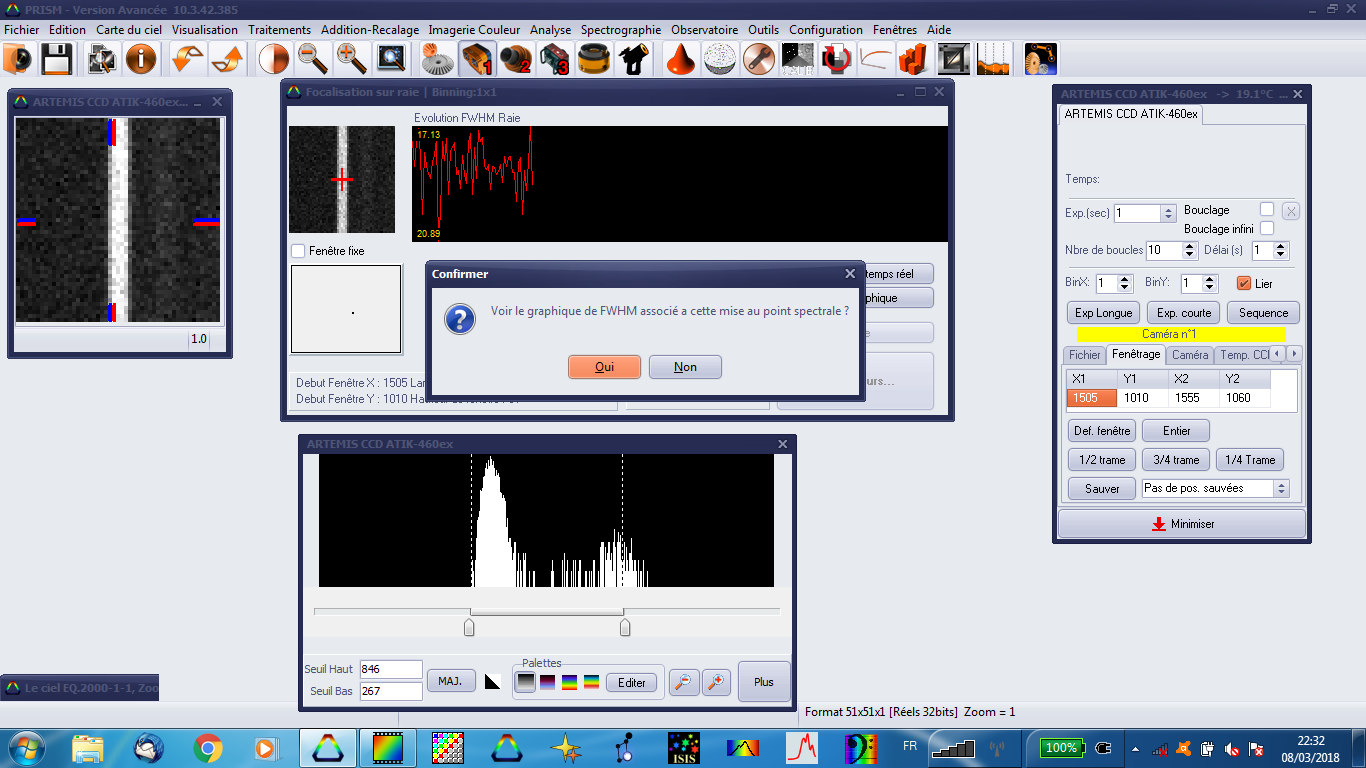This screenshot has width=1366, height=768.
Task: Click the zoom out magnifier in main toolbar
Action: point(313,60)
